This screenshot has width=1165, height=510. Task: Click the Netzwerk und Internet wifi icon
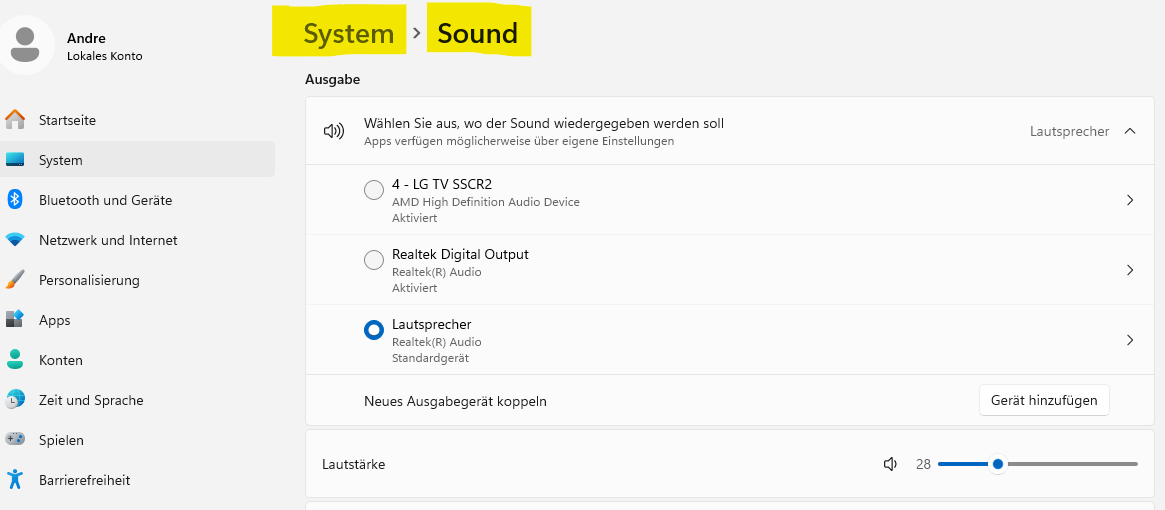15,240
